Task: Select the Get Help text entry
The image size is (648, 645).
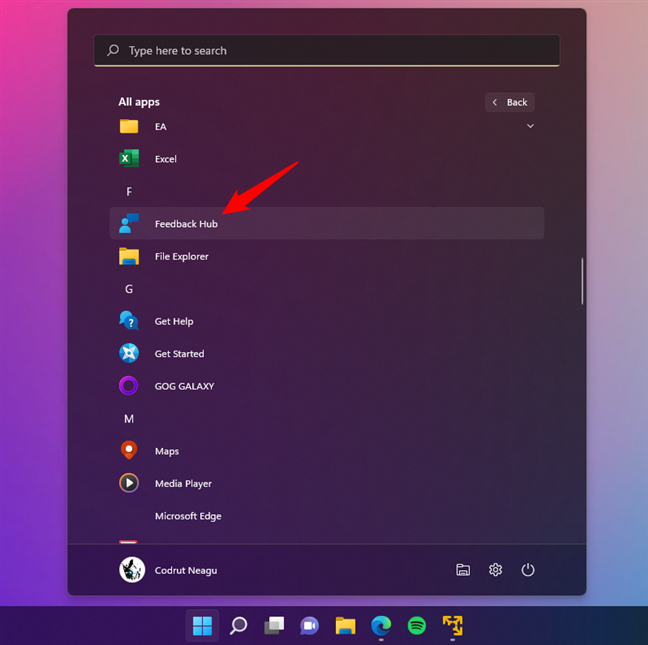Action: (174, 321)
